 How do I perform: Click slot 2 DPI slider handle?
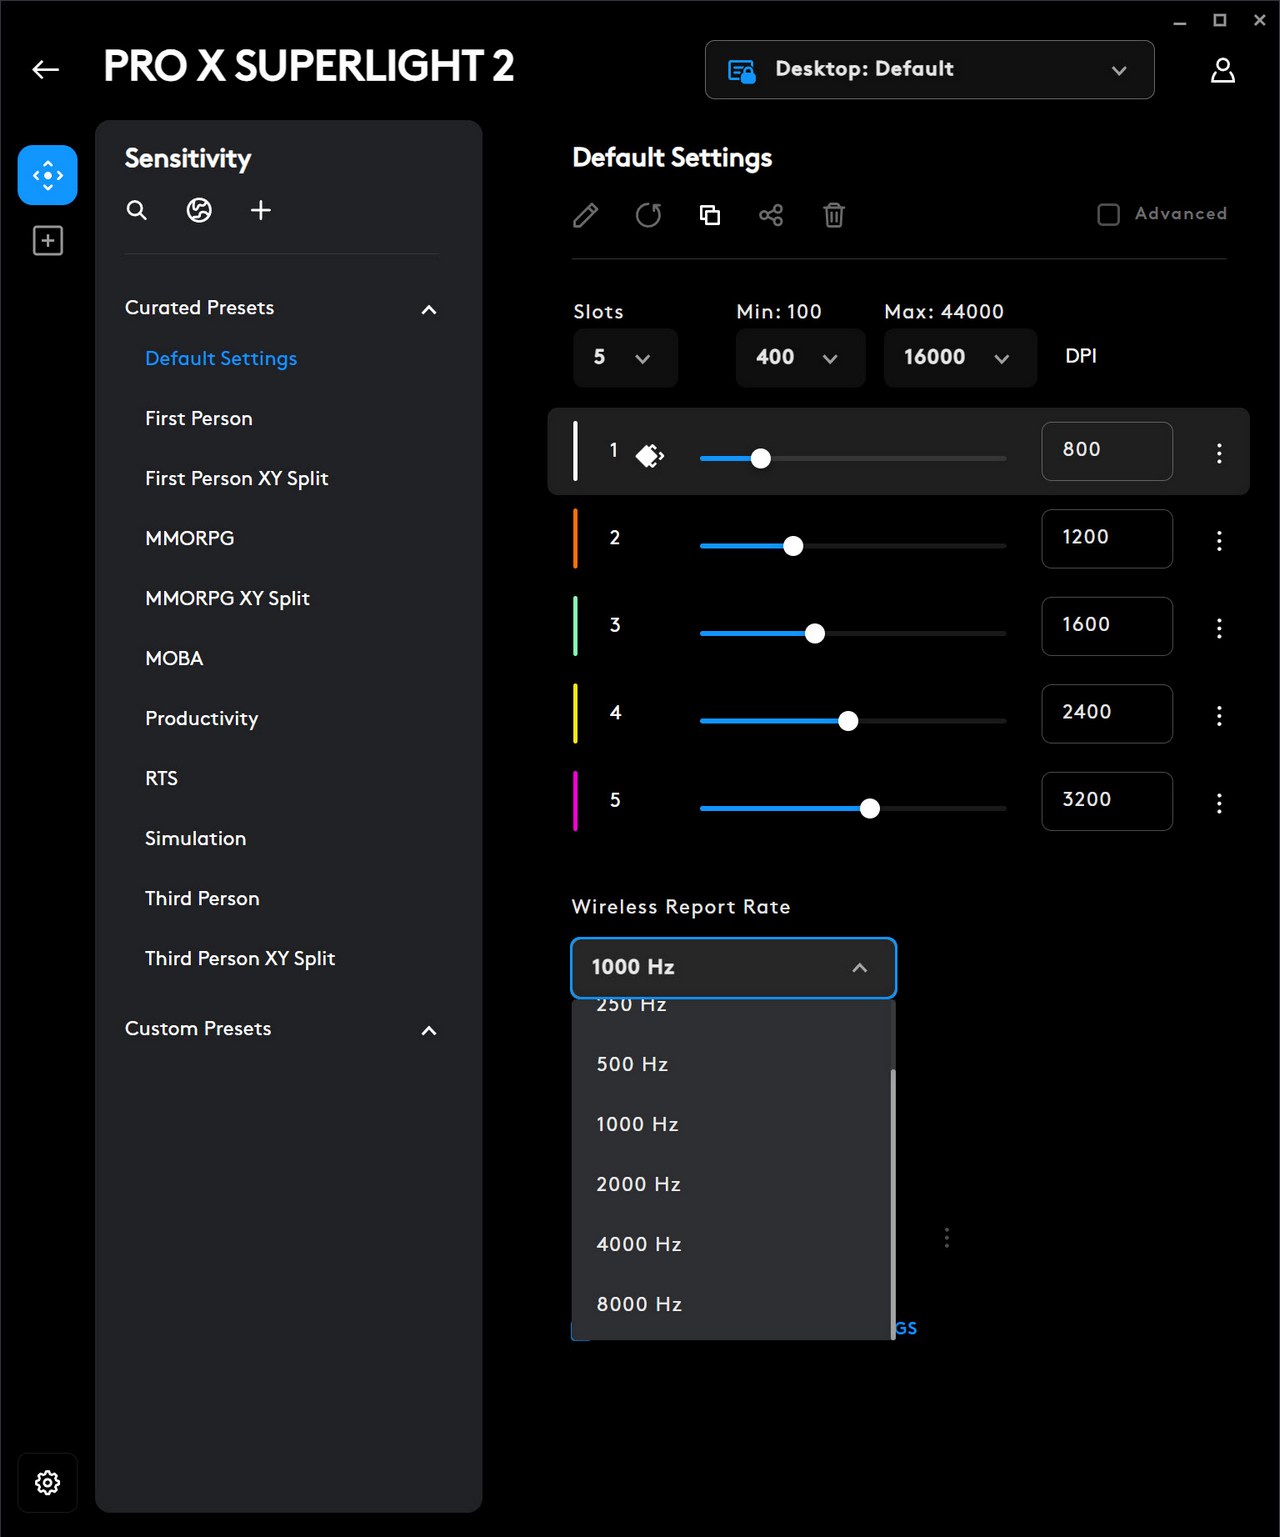pyautogui.click(x=793, y=546)
